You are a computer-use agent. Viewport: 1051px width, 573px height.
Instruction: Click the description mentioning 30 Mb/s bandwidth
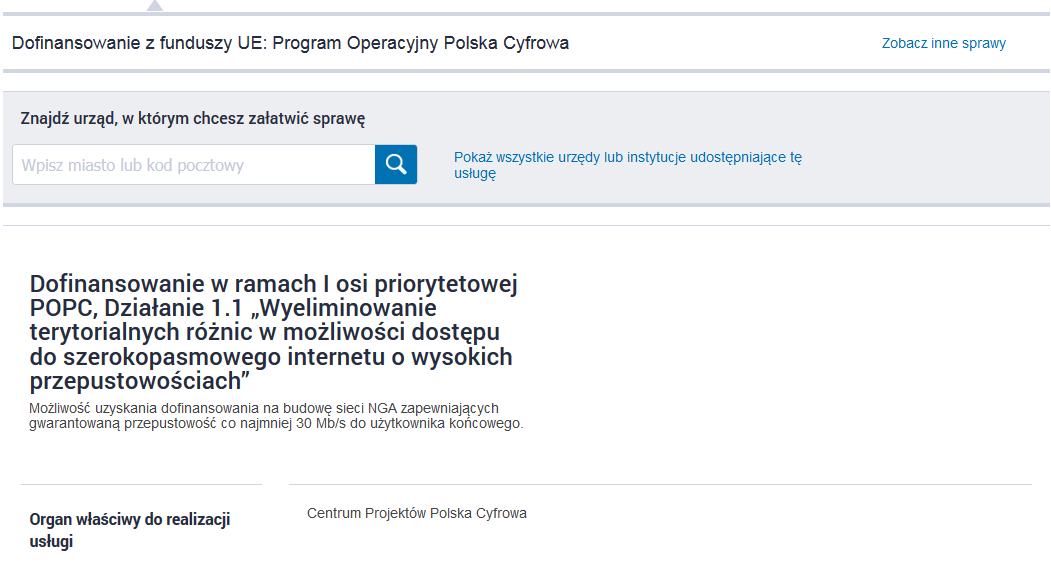[x=276, y=416]
